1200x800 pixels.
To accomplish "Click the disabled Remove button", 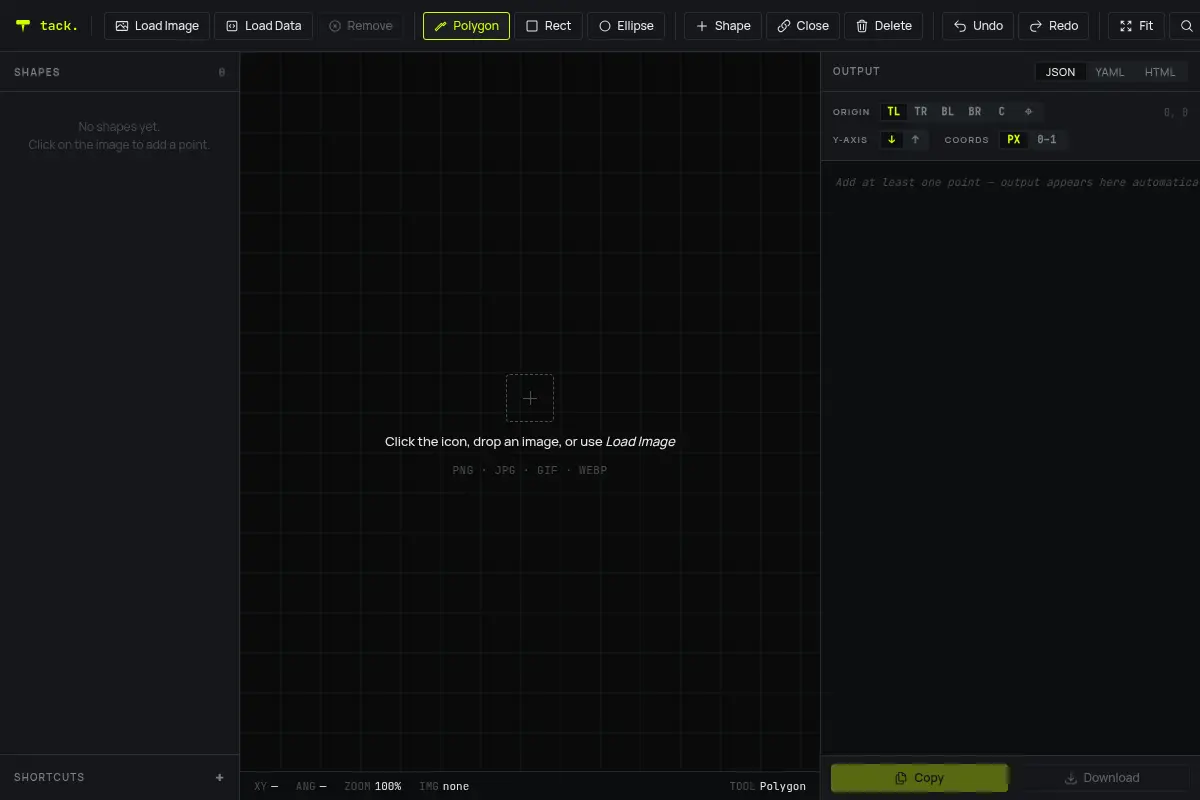I will 360,26.
